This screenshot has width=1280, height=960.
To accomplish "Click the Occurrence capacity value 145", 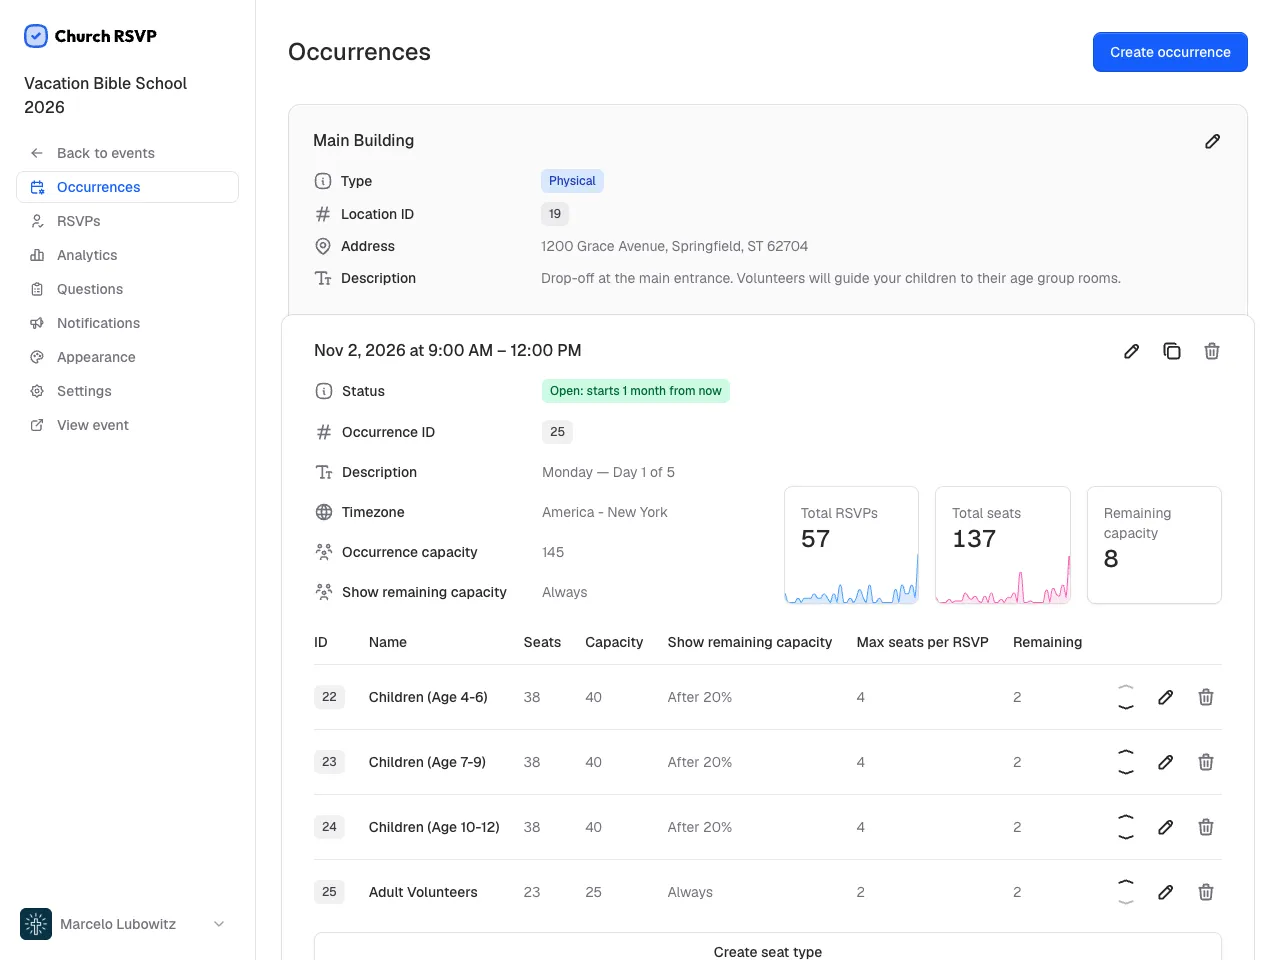I will click(x=553, y=552).
